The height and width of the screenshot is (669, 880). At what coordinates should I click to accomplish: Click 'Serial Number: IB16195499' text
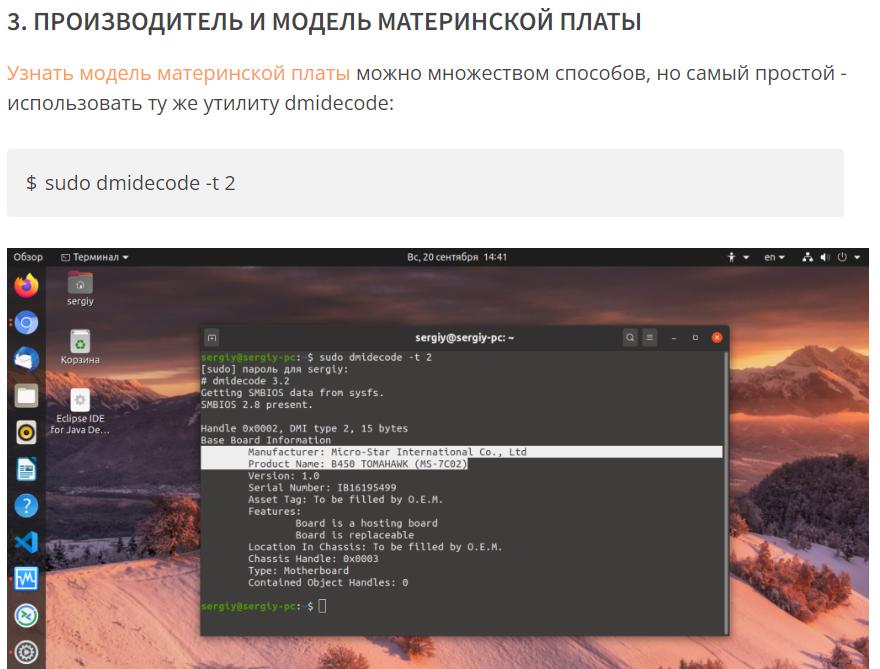tap(322, 488)
